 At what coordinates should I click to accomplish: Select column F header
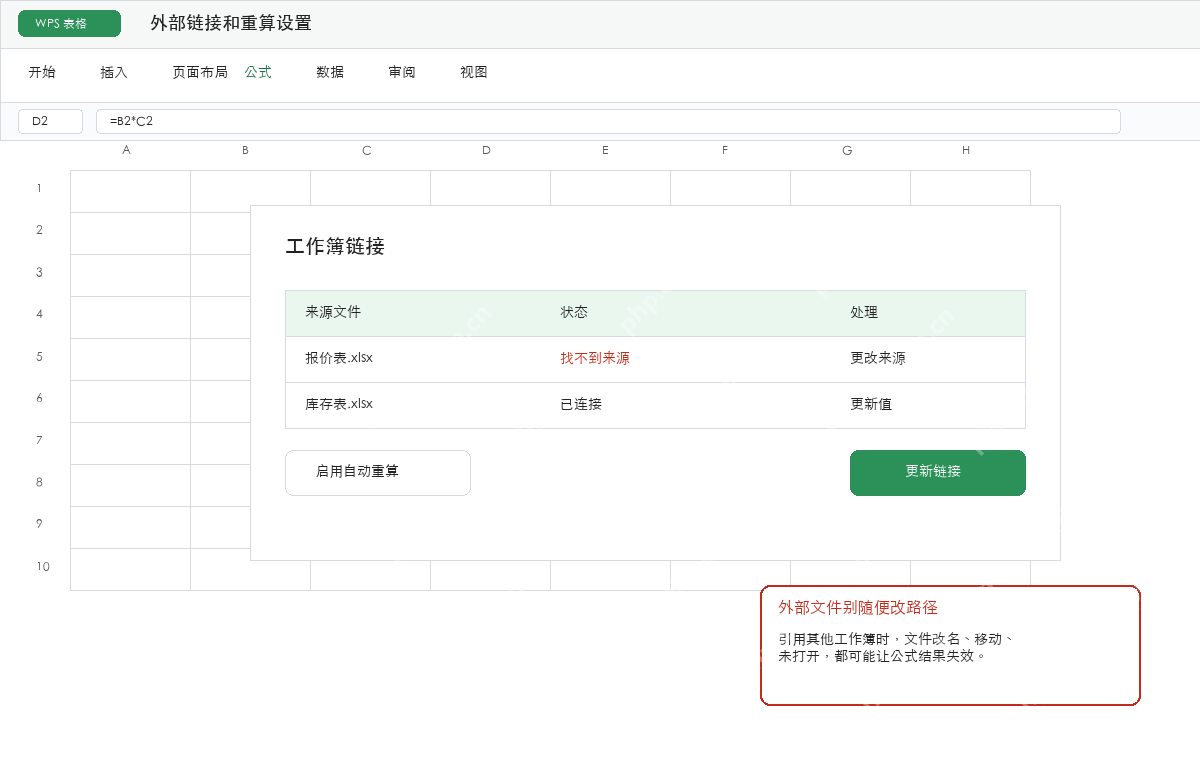tap(726, 150)
